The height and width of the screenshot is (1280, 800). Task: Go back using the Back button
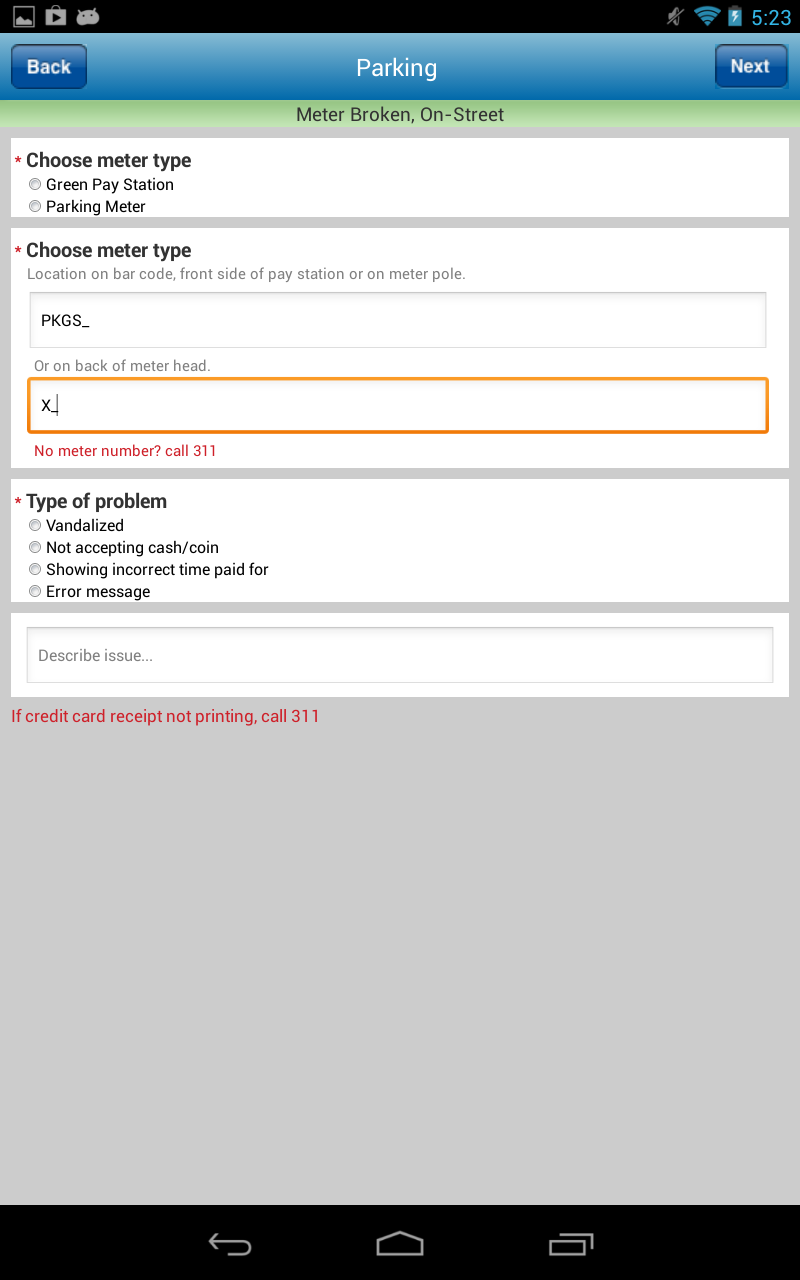[49, 67]
